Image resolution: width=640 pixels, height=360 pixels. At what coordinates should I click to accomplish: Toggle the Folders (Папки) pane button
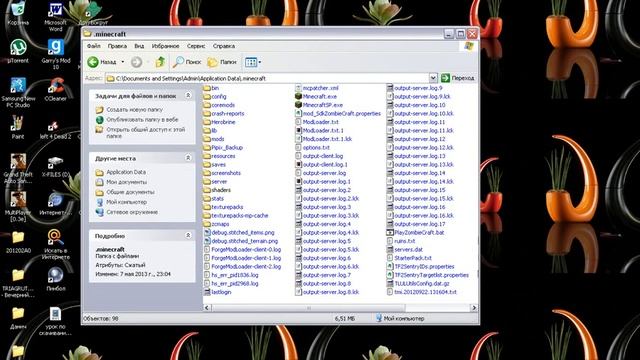[222, 62]
